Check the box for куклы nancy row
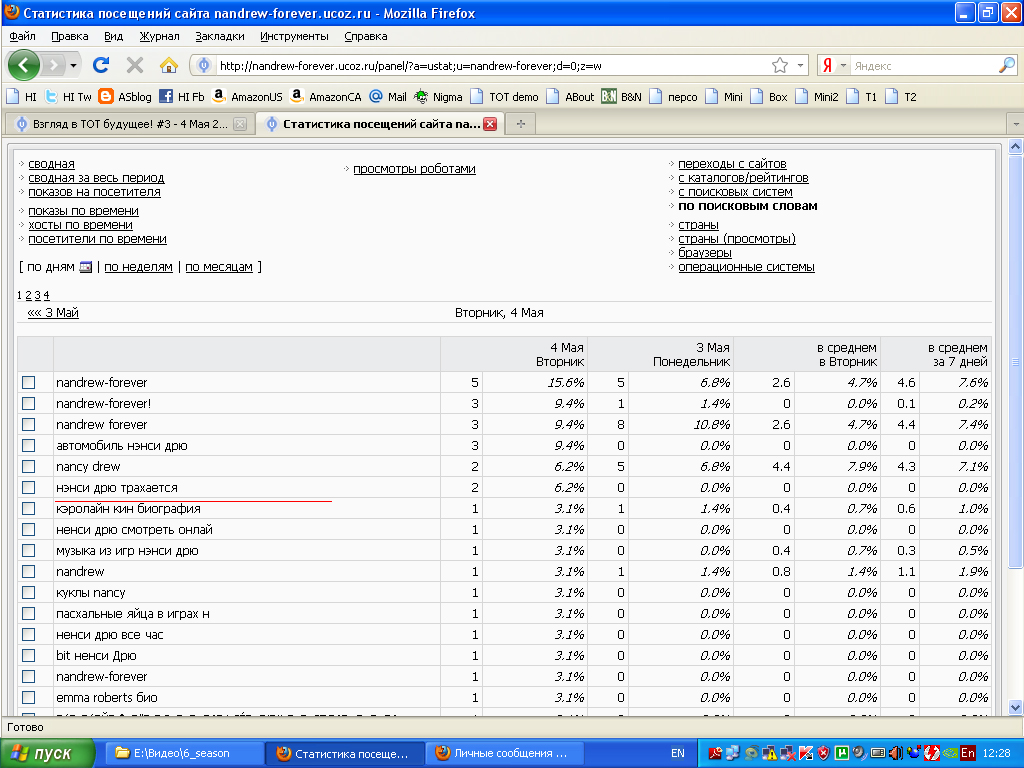Image resolution: width=1024 pixels, height=768 pixels. coord(28,592)
